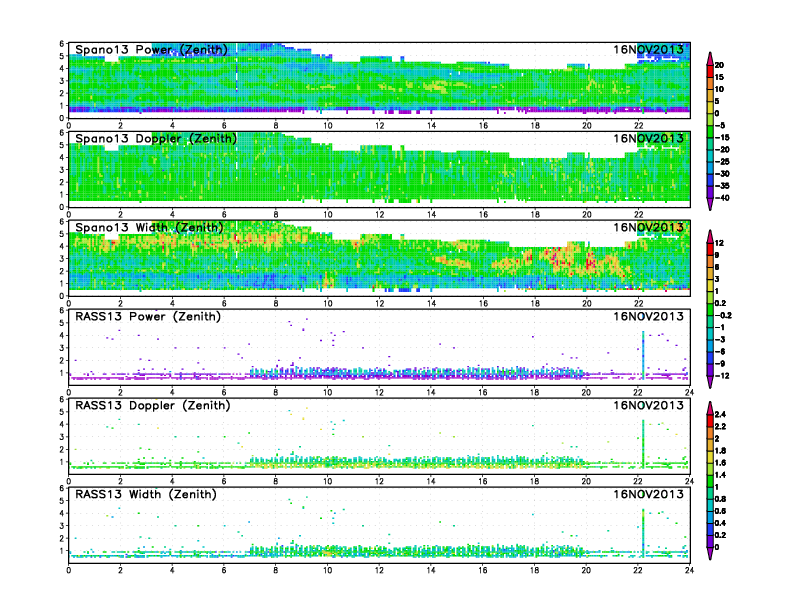Click the 12 label on middle colorbar
The image size is (792, 612).
719,243
